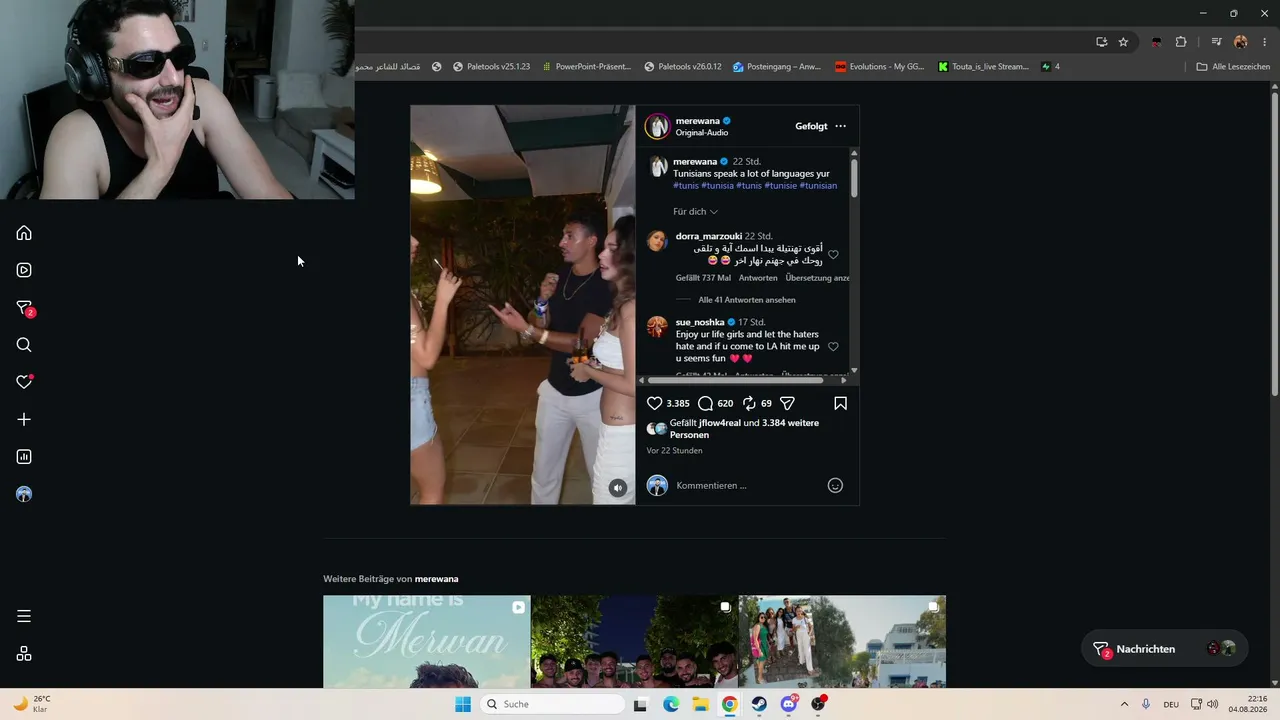Viewport: 1280px width, 720px height.
Task: Open Discord from the taskbar
Action: tap(789, 704)
